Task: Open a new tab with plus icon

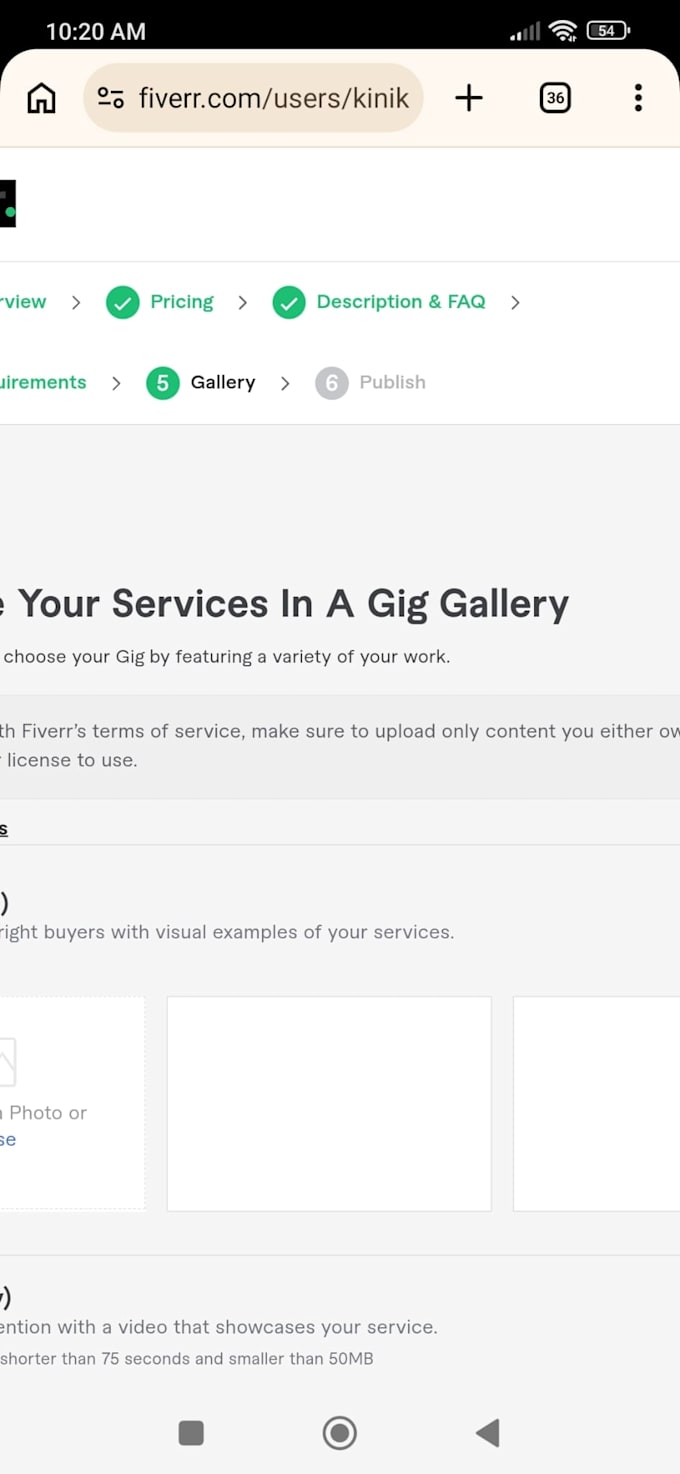Action: (468, 98)
